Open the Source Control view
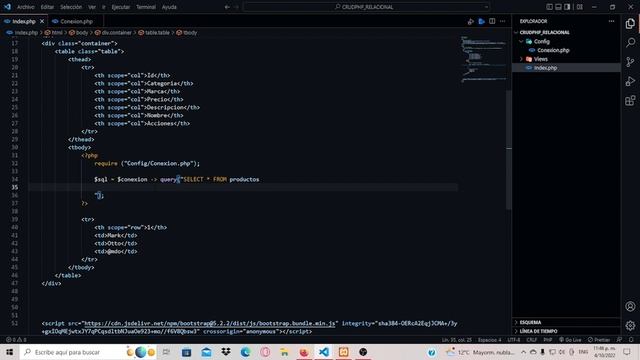This screenshot has height=360, width=640. click(x=630, y=62)
